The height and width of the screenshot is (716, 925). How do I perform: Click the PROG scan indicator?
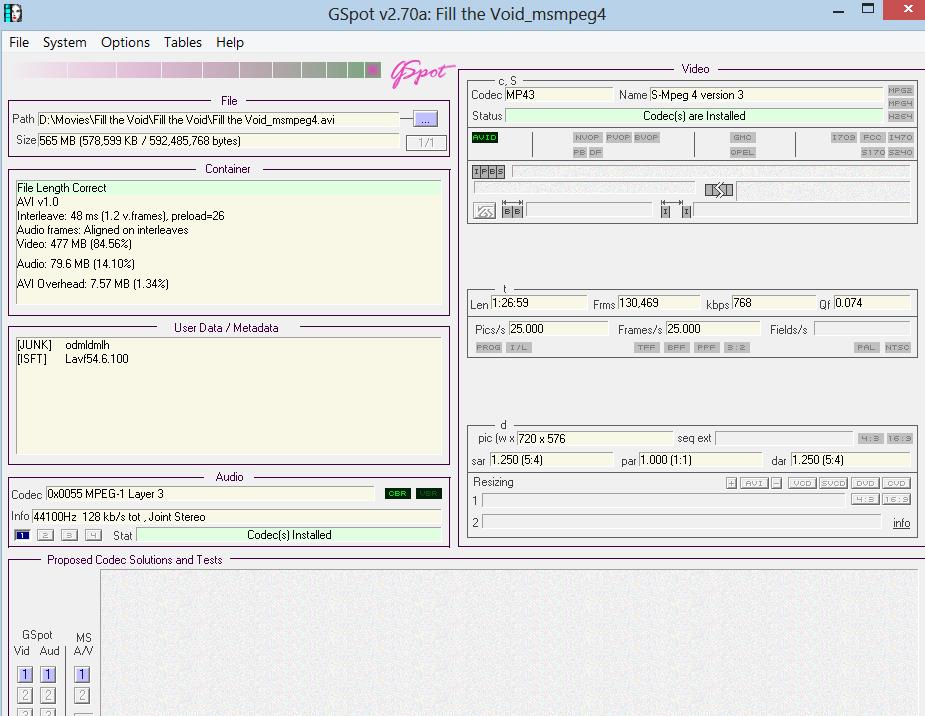coord(488,347)
